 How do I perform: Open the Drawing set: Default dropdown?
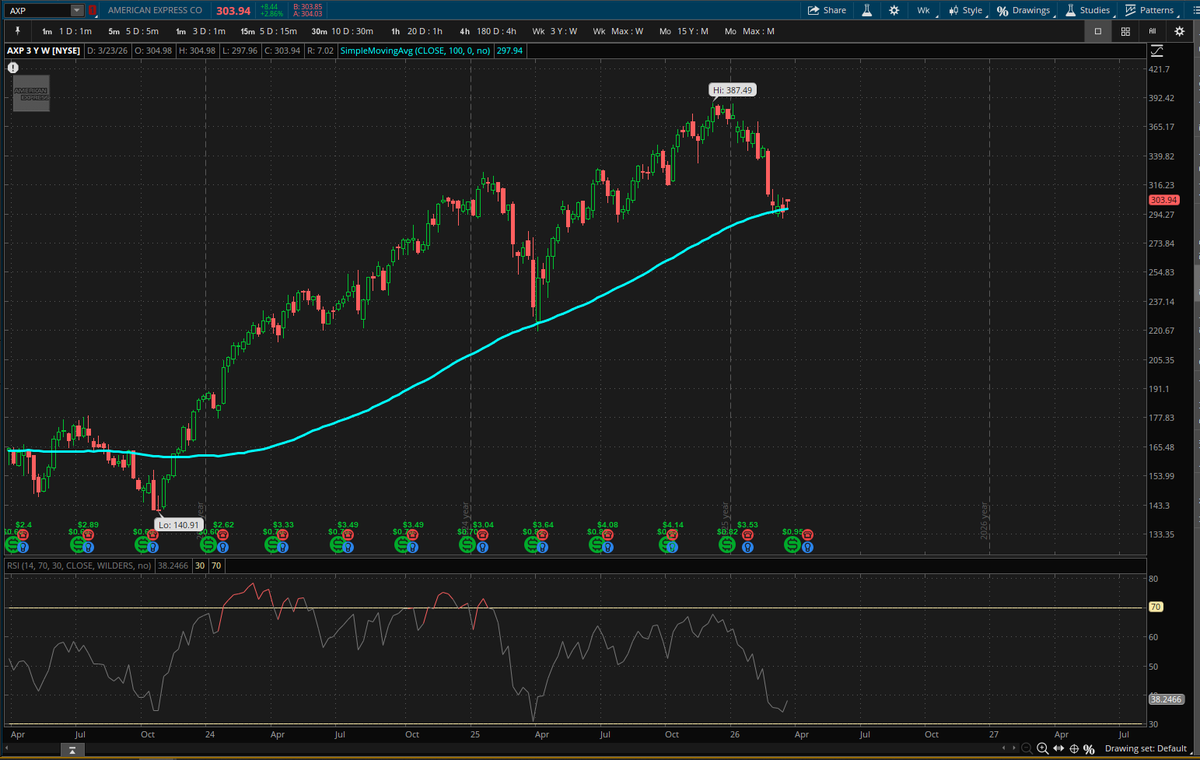pos(1150,749)
